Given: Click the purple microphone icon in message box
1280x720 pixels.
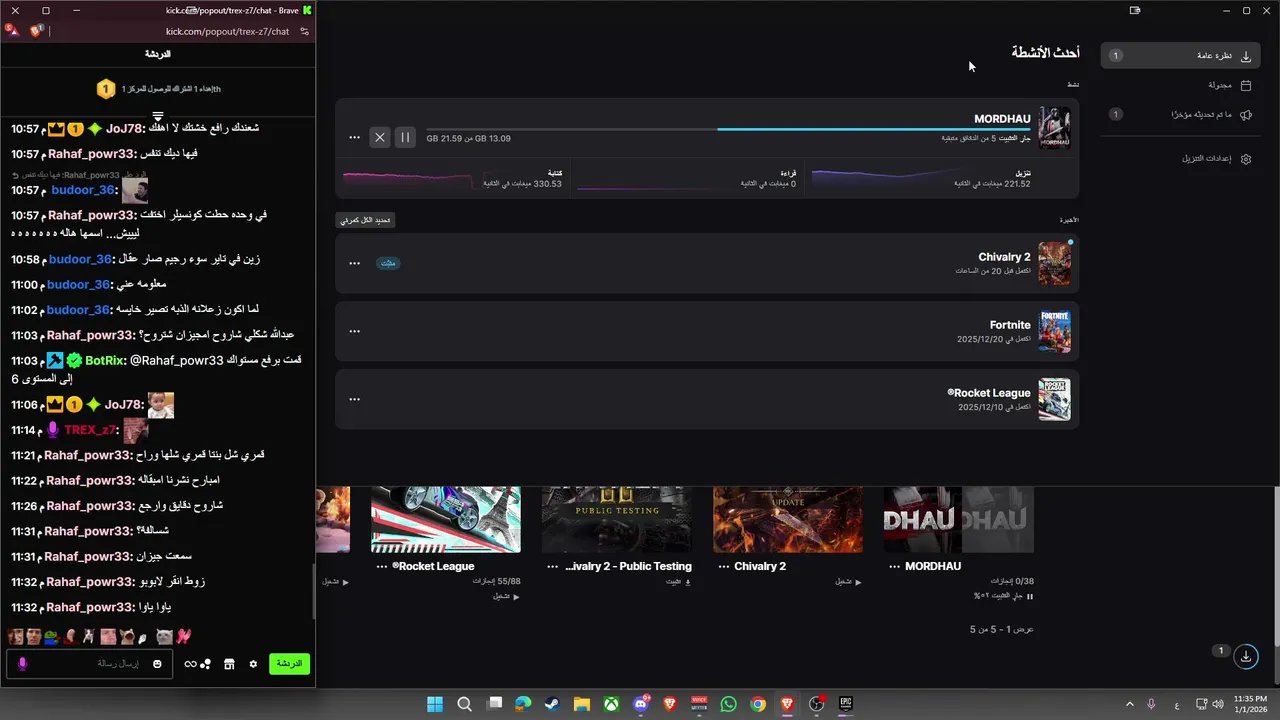Looking at the screenshot, I should 23,664.
